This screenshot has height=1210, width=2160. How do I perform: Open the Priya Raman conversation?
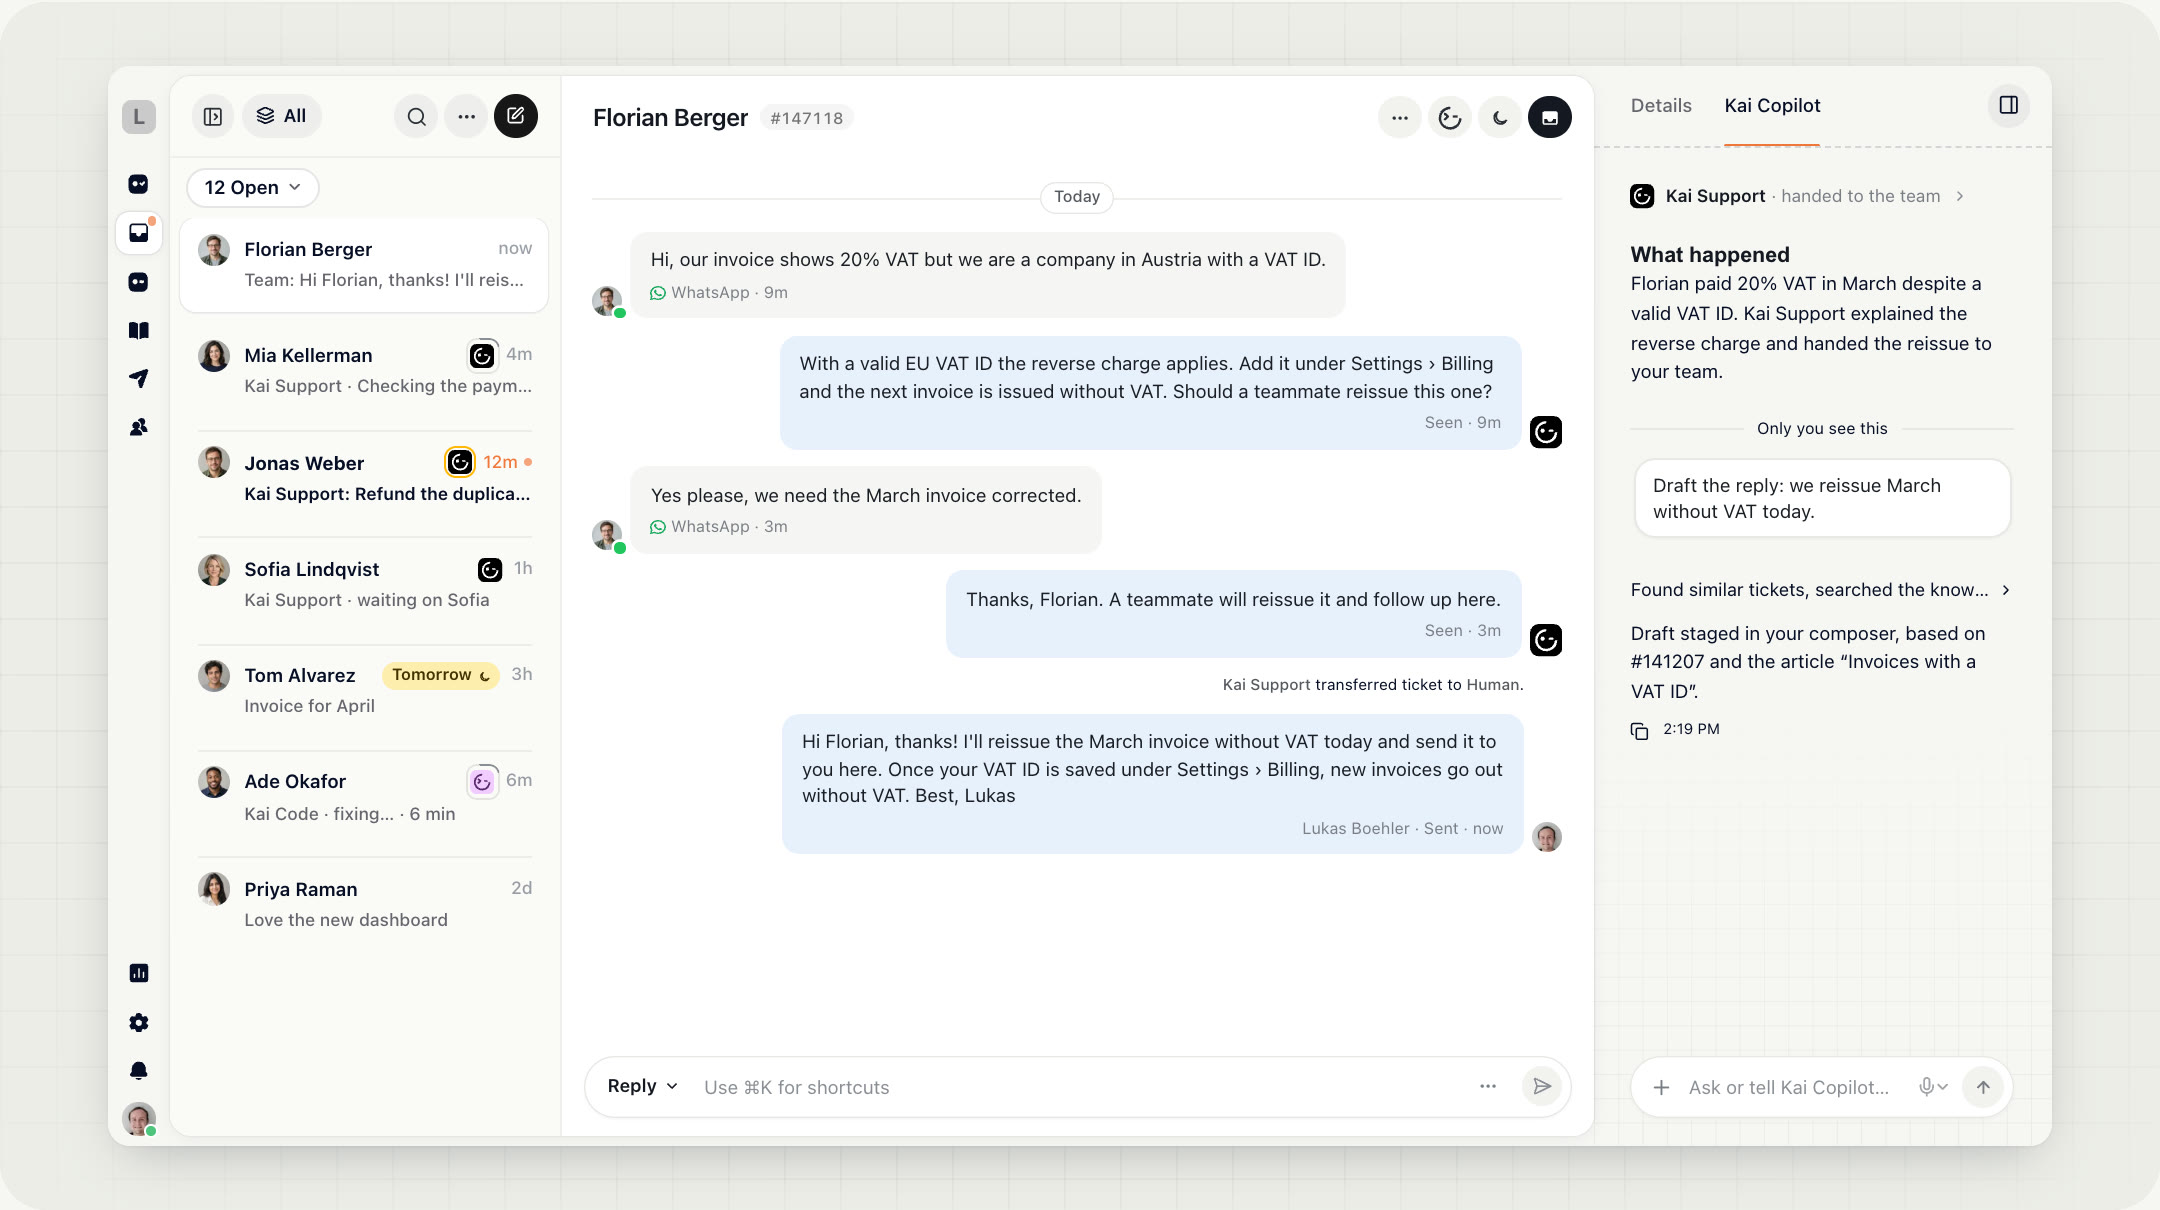pyautogui.click(x=364, y=905)
